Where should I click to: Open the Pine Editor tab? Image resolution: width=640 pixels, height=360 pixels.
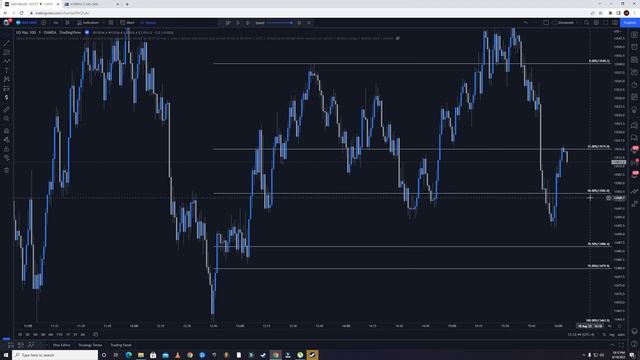coord(61,345)
